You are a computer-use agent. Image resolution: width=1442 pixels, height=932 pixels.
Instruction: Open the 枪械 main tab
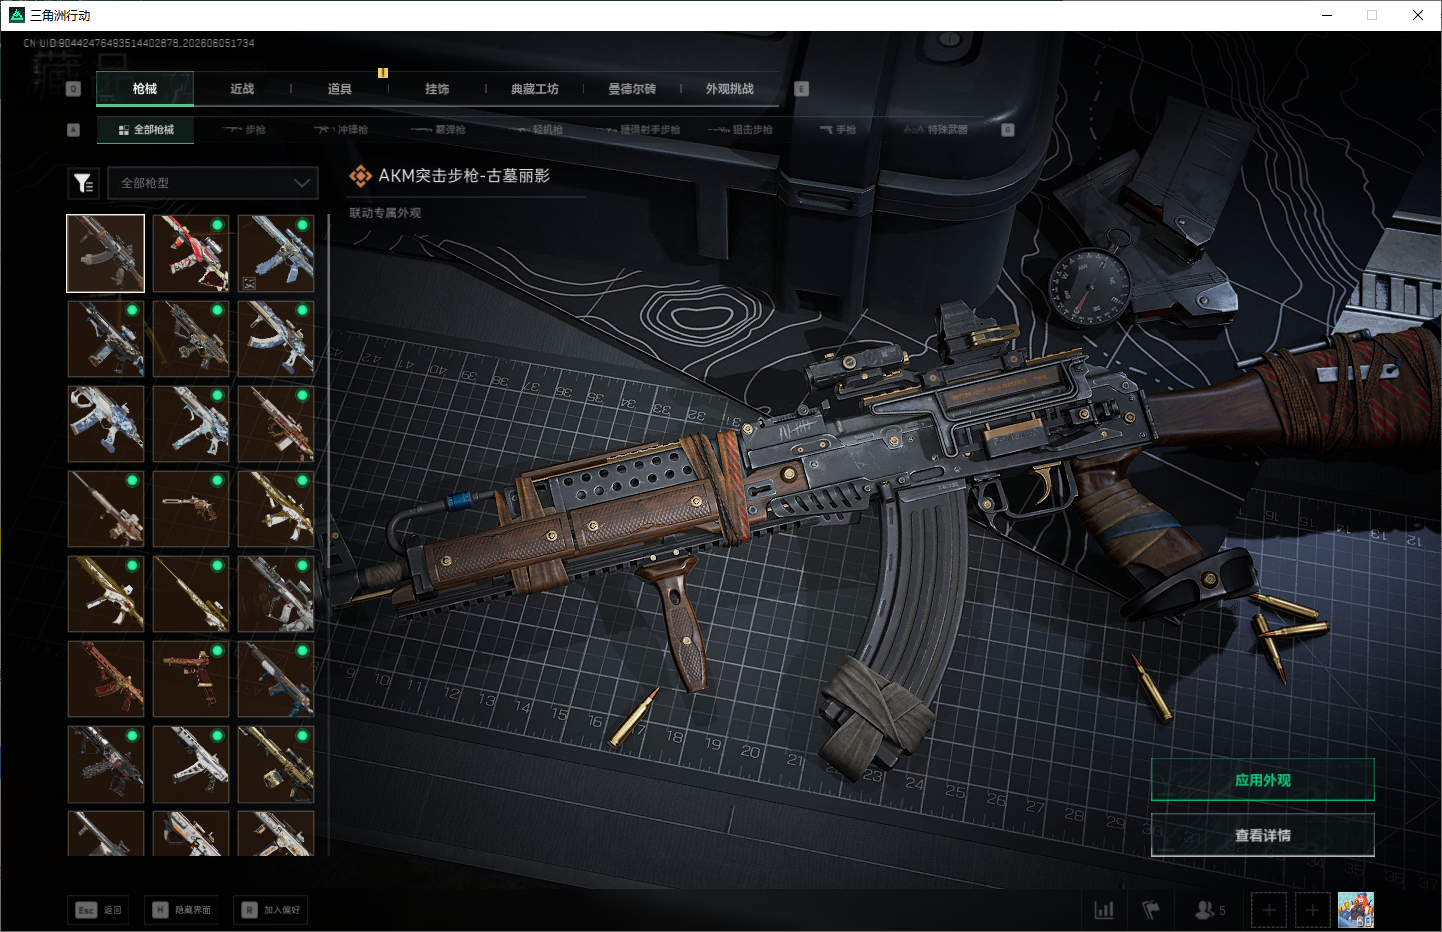(x=145, y=89)
